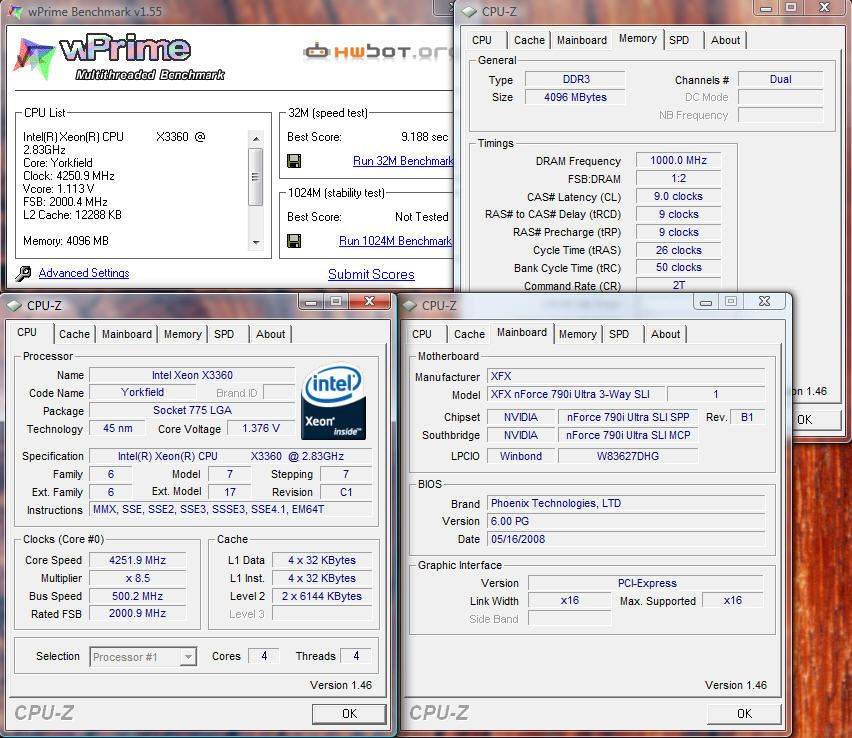Click the motherboard Manufacturer value XFX

pyautogui.click(x=626, y=376)
